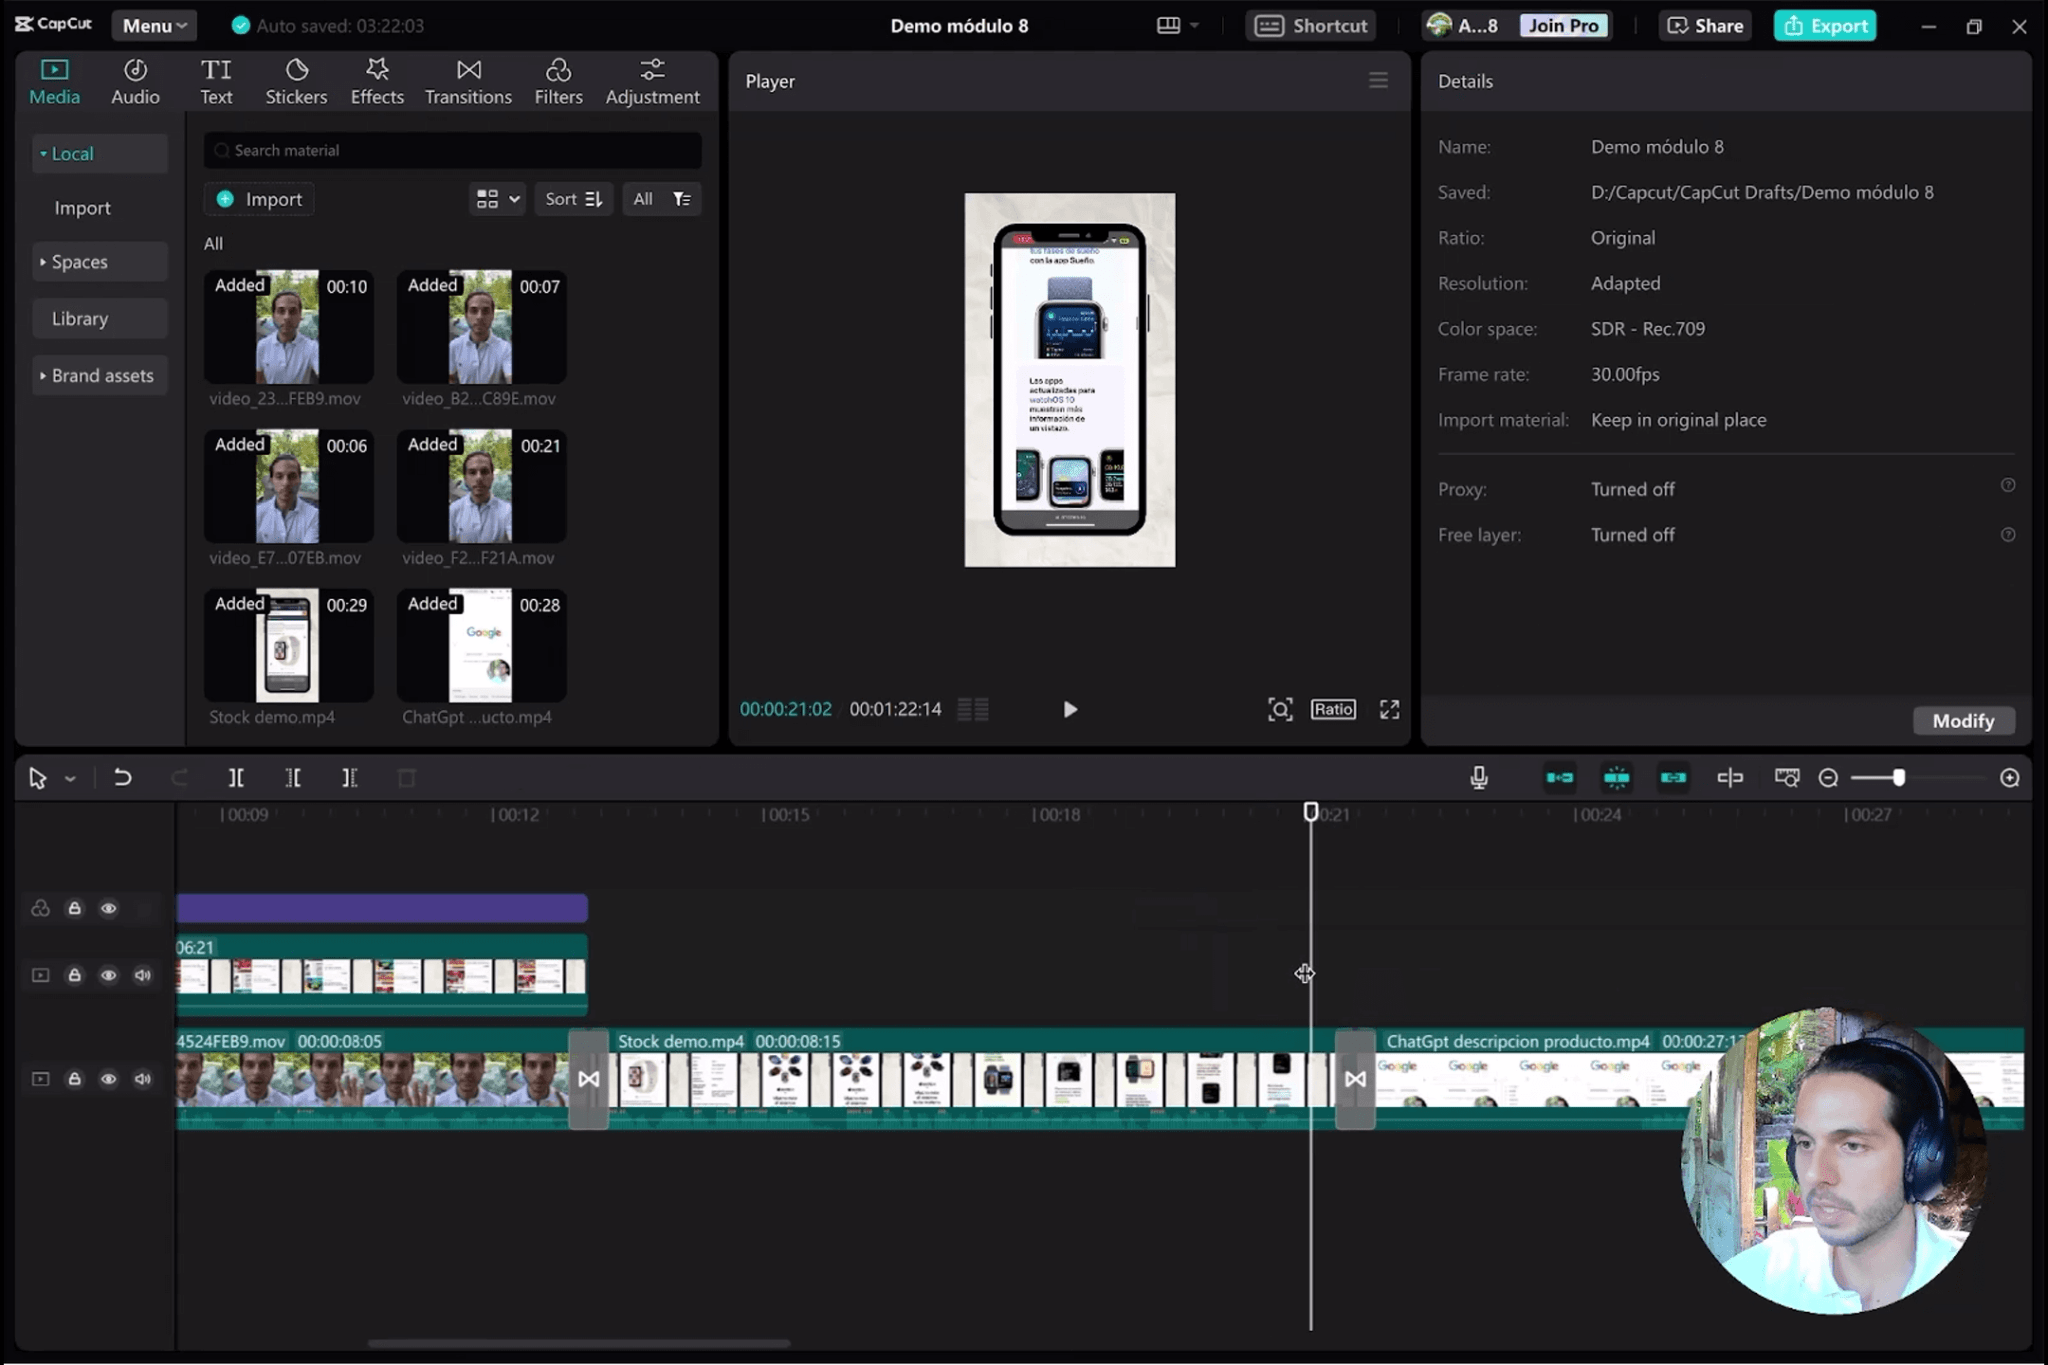
Task: Click the Audio tab in media panel
Action: tap(134, 79)
